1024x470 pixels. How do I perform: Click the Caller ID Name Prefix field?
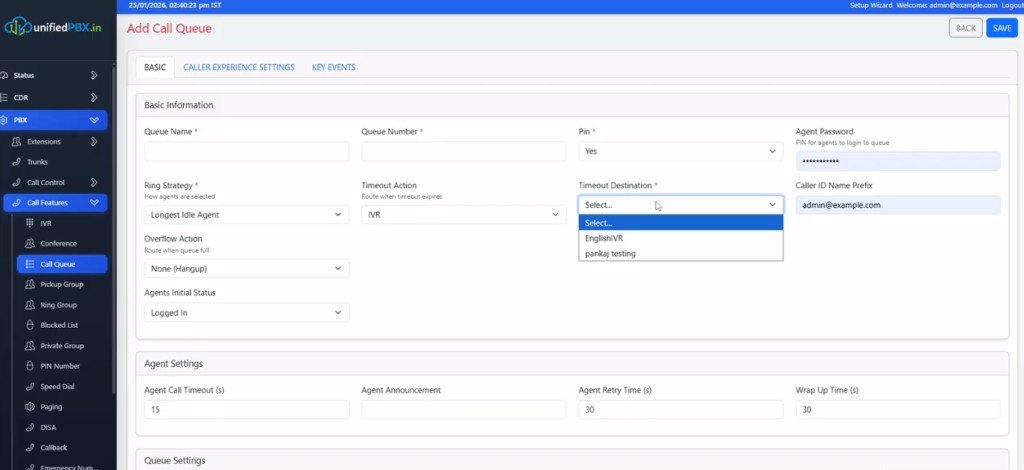(x=898, y=205)
